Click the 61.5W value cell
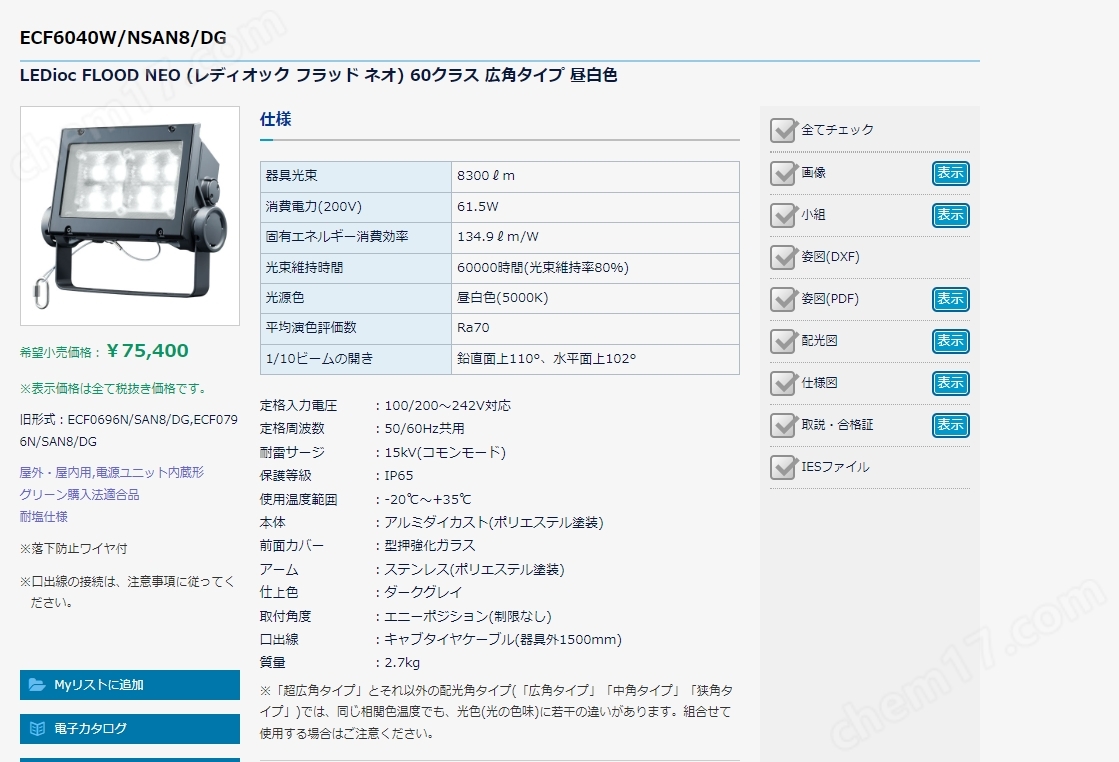 pos(595,207)
